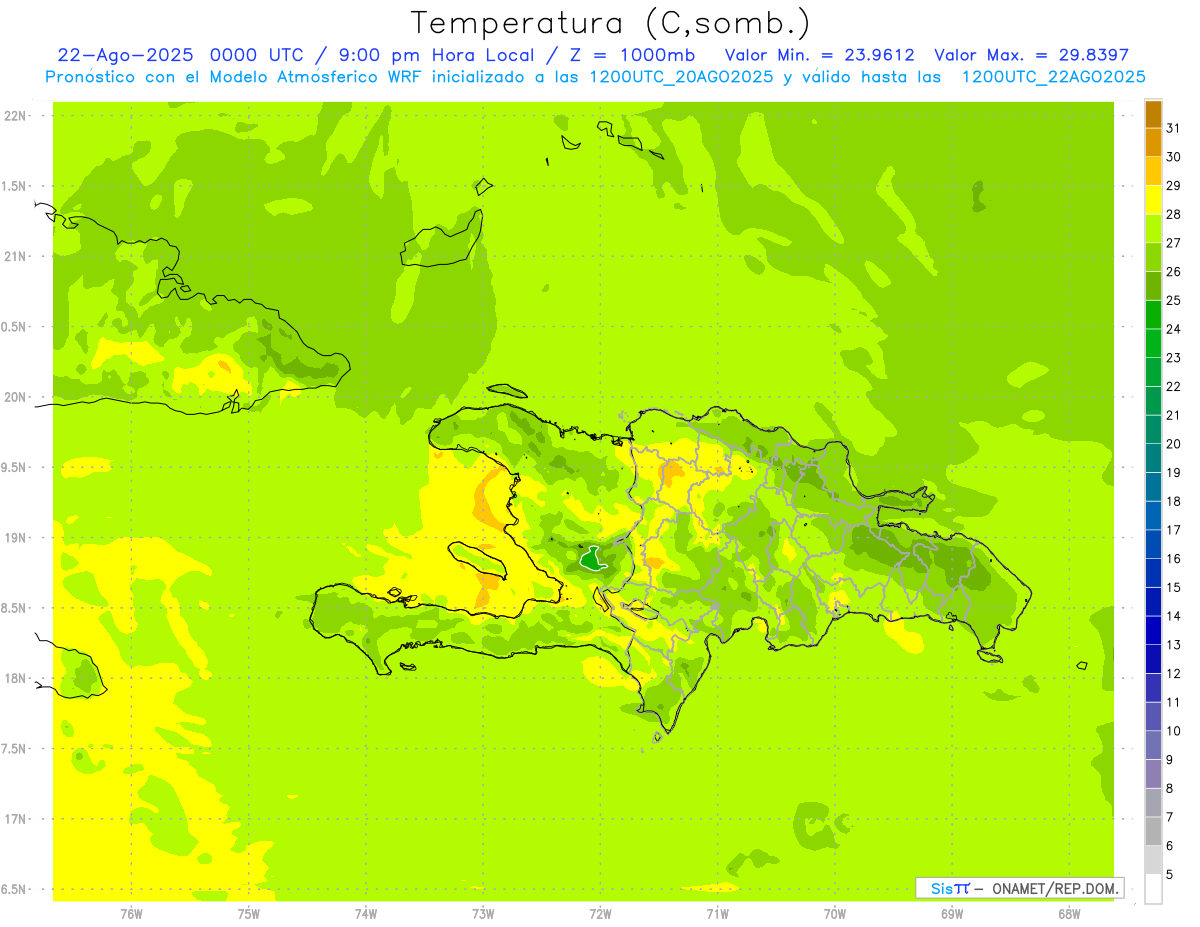Viewport: 1200px width, 927px height.
Task: Click the '15' legend value
Action: click(1173, 588)
